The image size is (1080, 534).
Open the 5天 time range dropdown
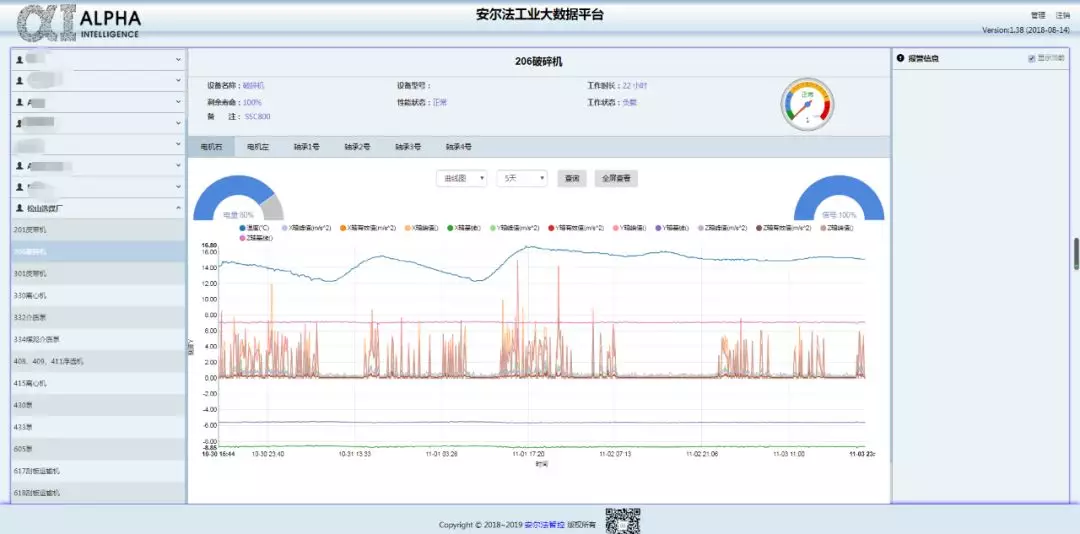pyautogui.click(x=521, y=178)
